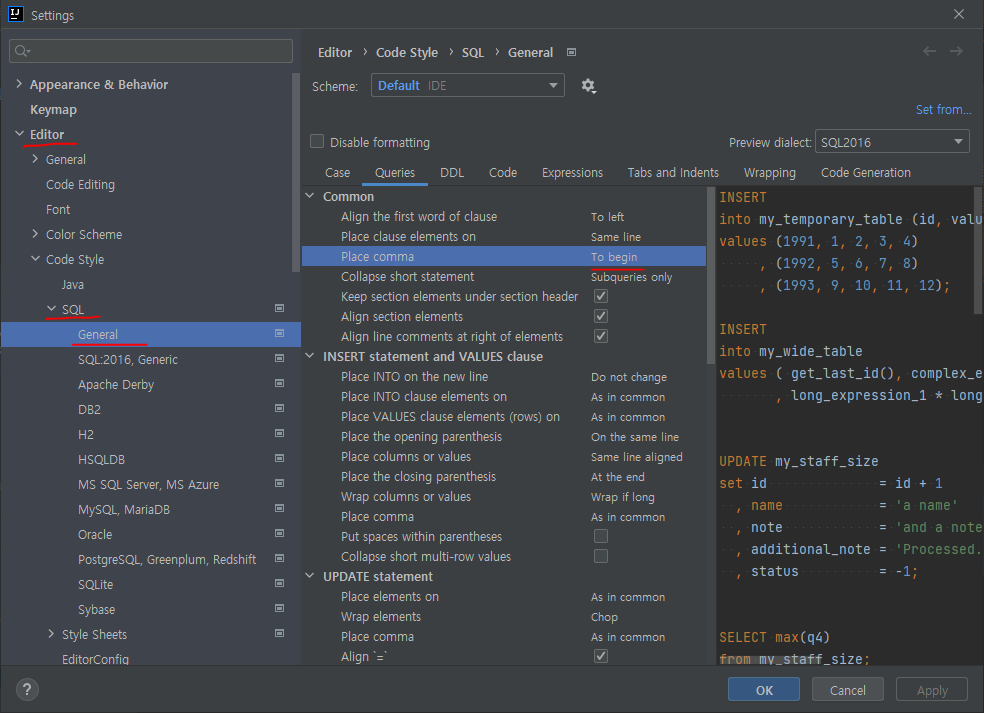Click the project-level icon beside HSQLDB

[279, 458]
